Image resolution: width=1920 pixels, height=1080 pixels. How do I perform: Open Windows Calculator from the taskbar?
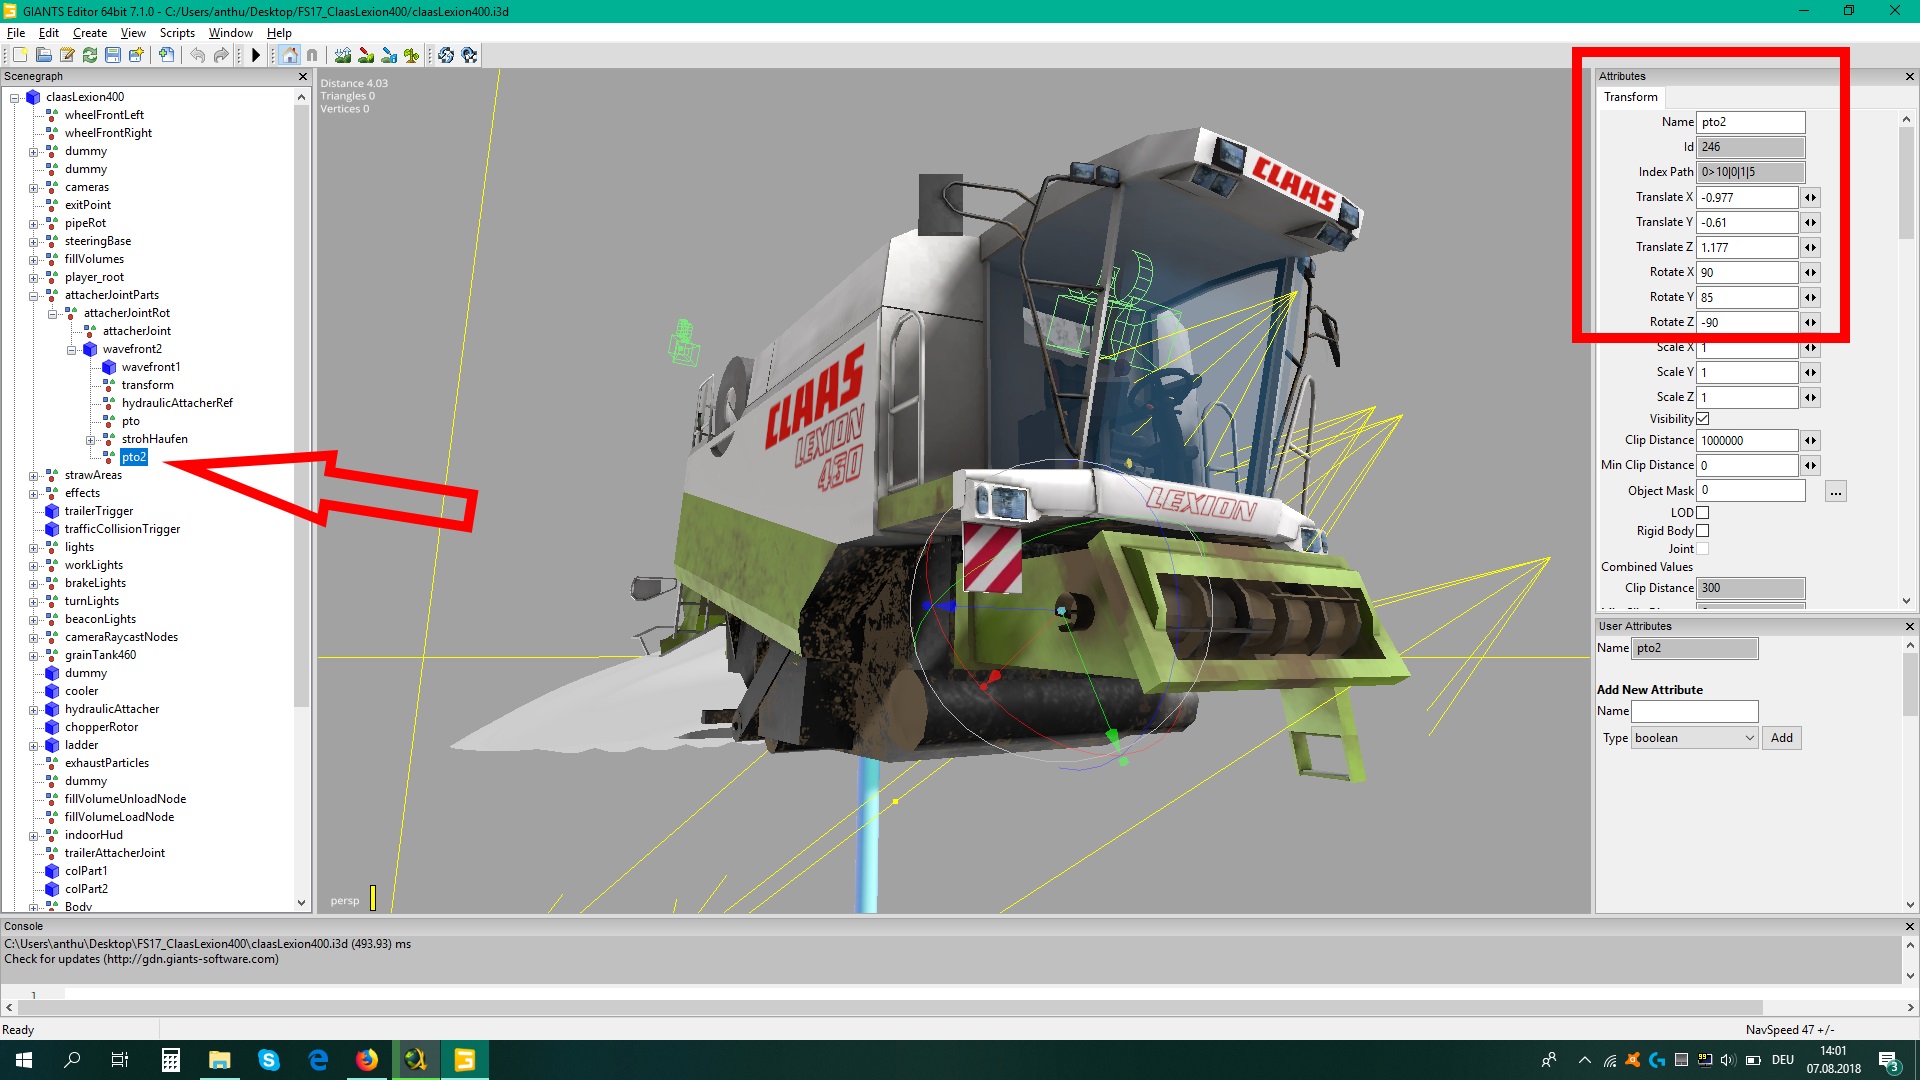(x=170, y=1060)
